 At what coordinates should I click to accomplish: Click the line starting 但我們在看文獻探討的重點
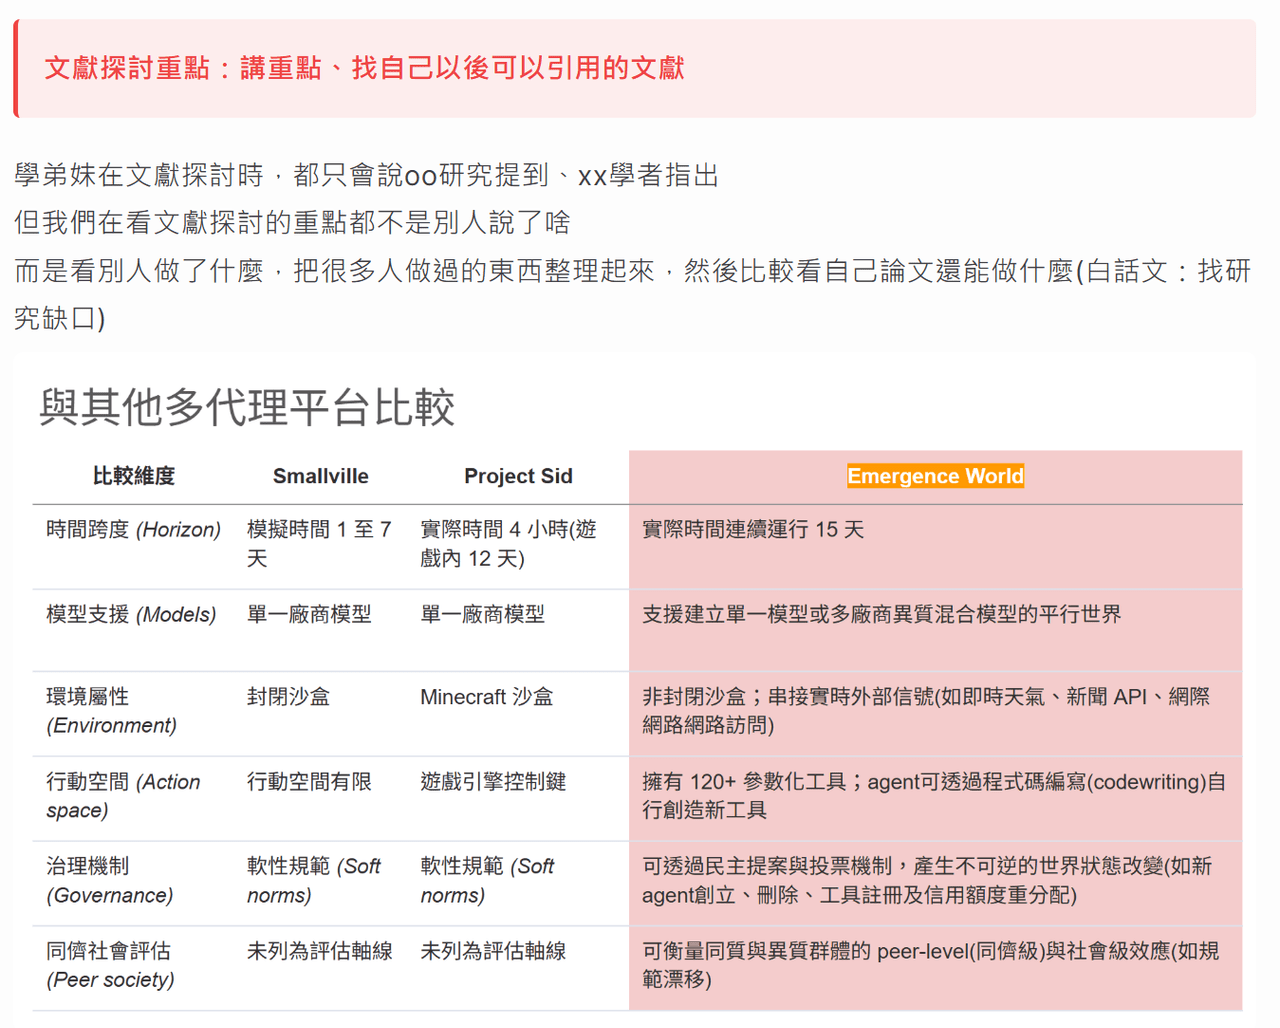click(292, 222)
